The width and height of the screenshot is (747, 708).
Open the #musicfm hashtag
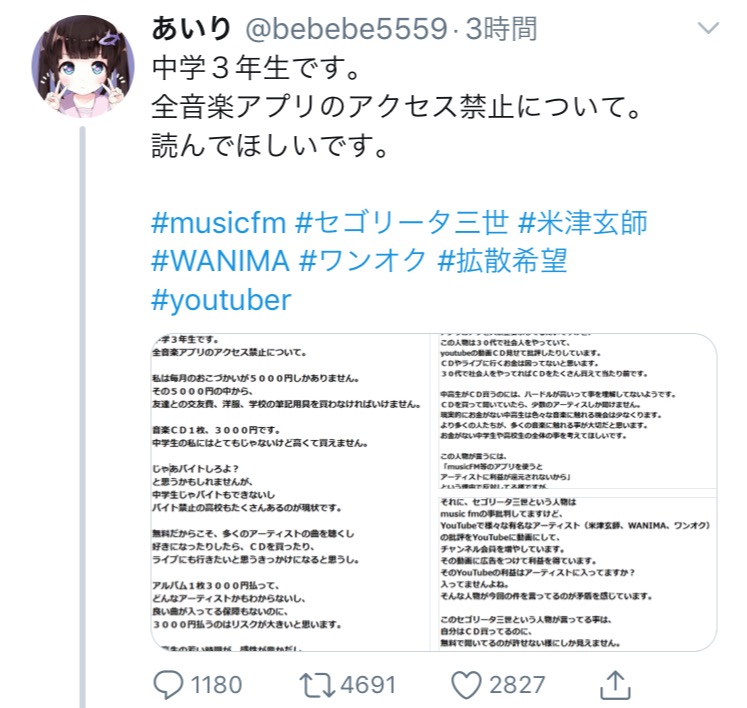coord(219,223)
